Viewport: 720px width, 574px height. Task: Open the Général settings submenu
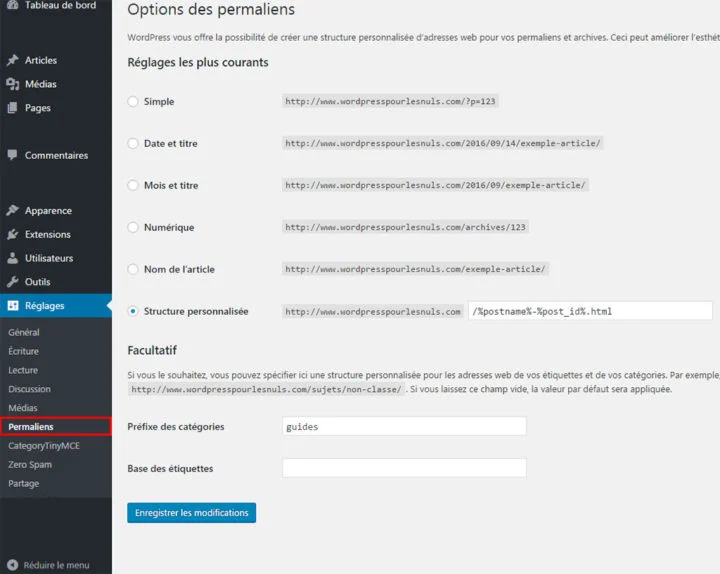[x=24, y=332]
